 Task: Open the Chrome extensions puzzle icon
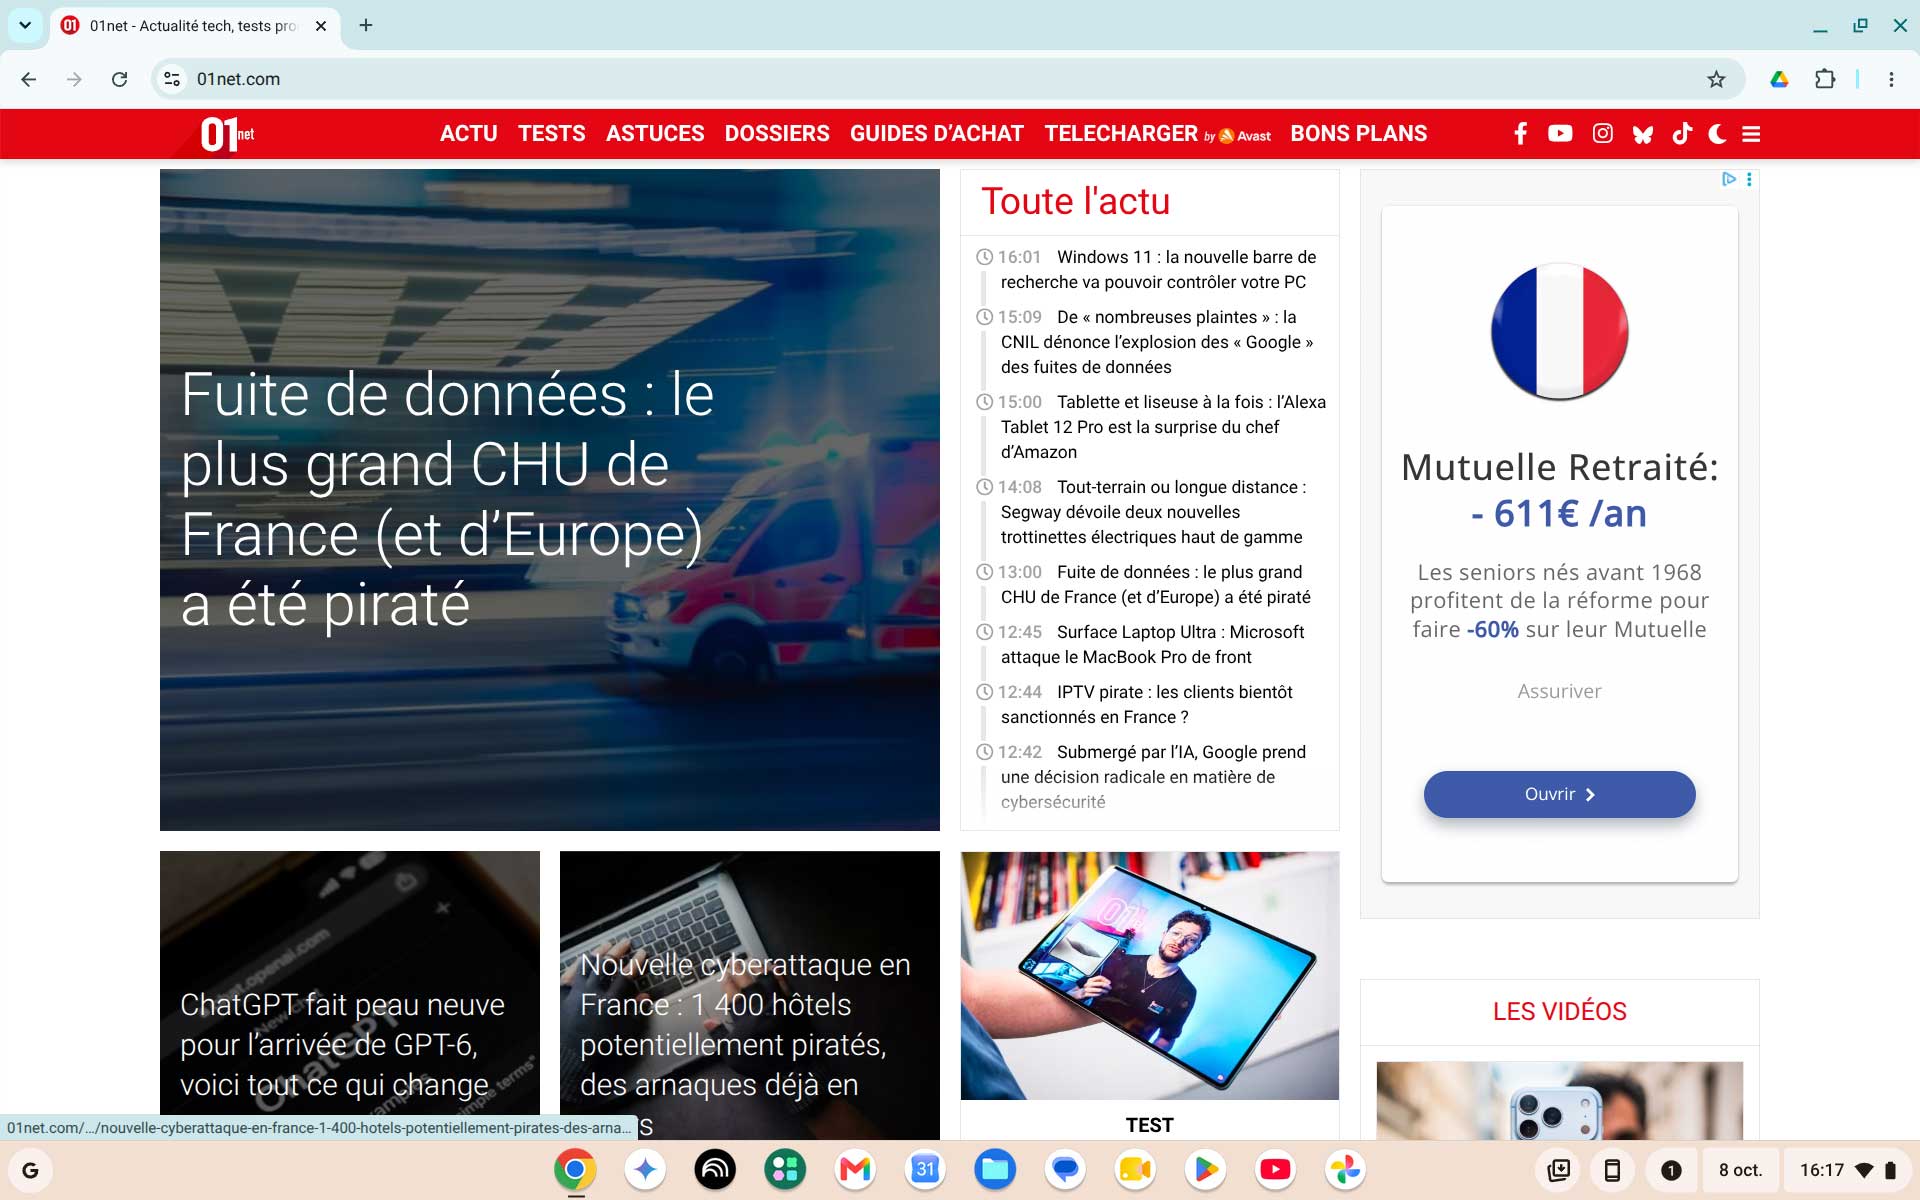point(1825,79)
